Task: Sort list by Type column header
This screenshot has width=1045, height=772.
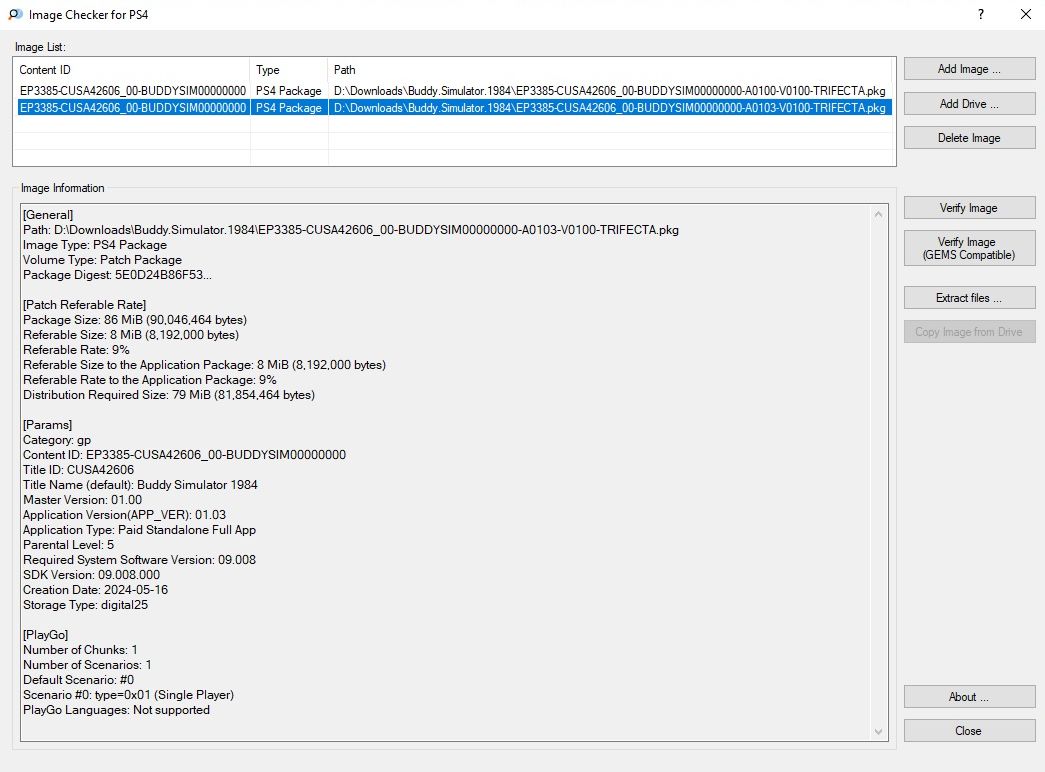Action: (289, 69)
